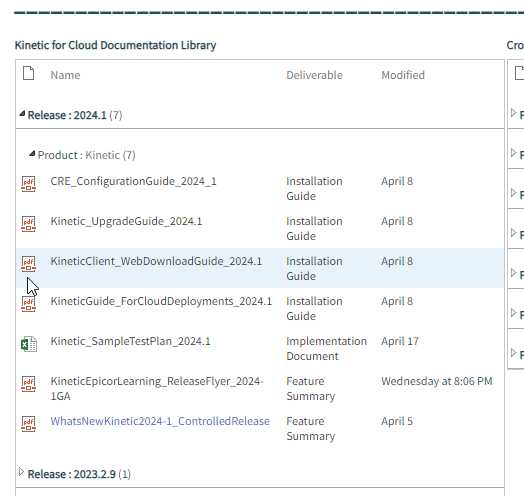Click the PDF icon for KineticEpicorLearning_ReleaseFlyer
The width and height of the screenshot is (524, 496).
28,384
